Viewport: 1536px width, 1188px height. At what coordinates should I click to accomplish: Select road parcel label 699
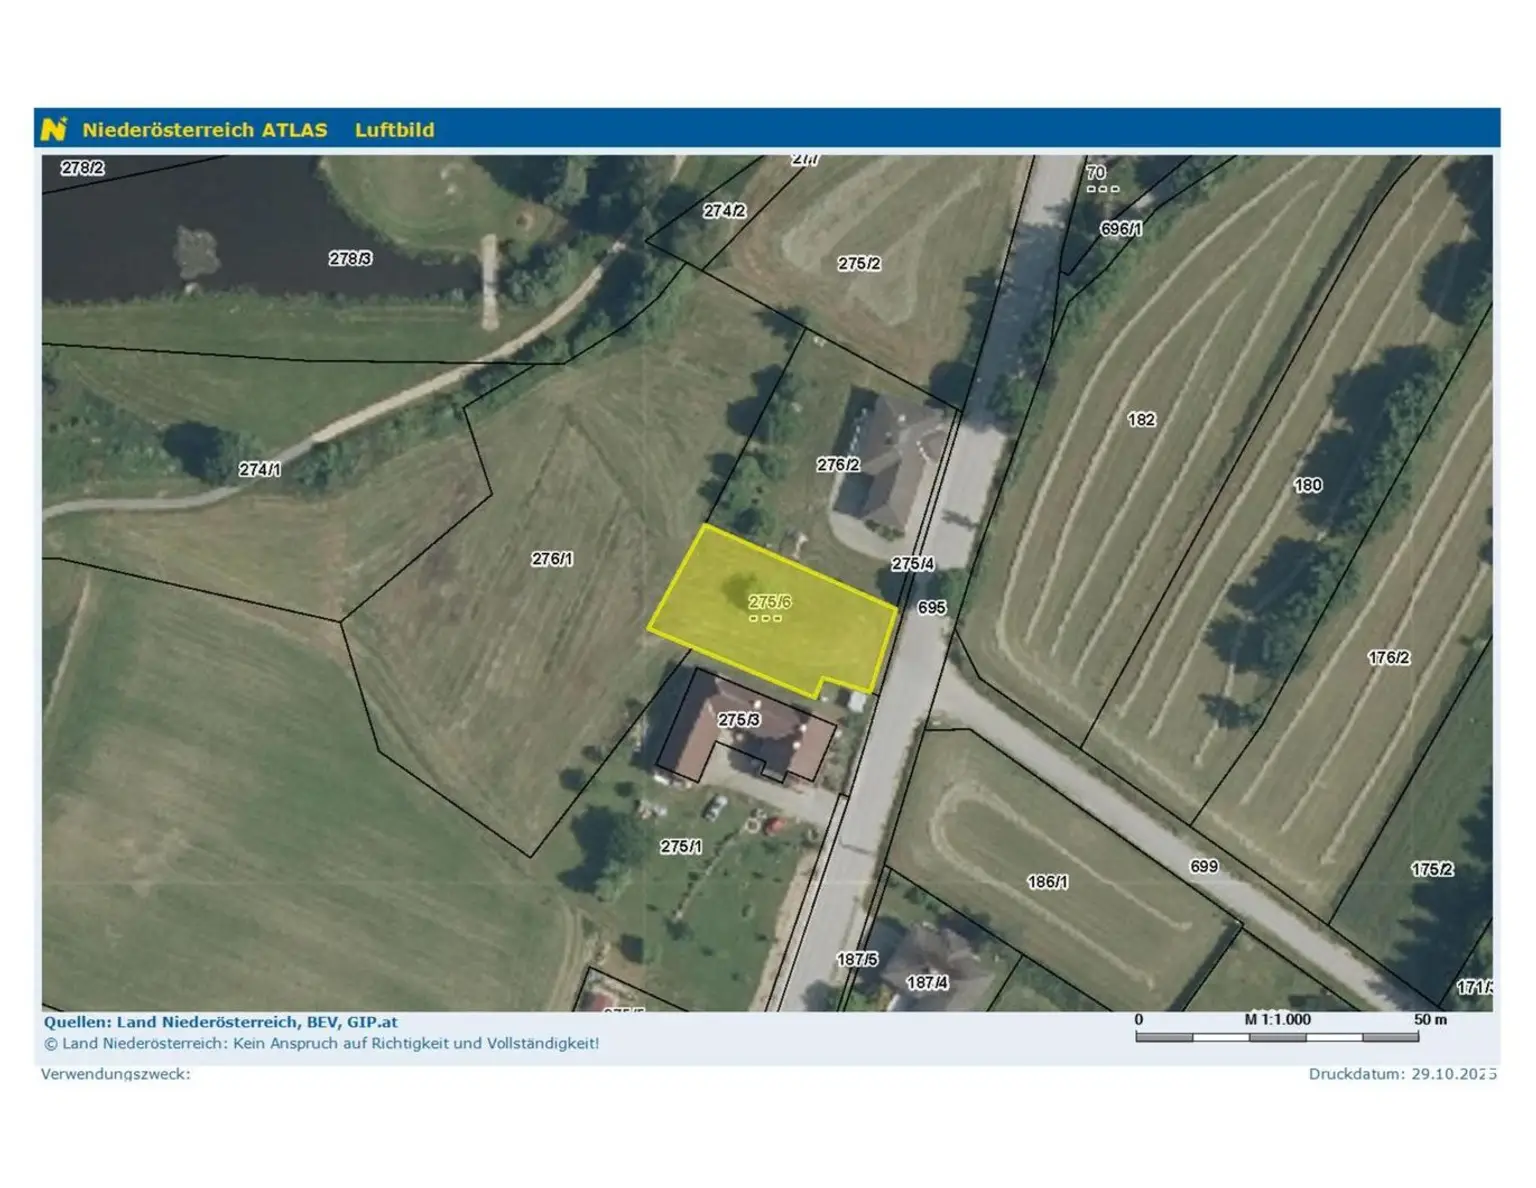point(1204,866)
